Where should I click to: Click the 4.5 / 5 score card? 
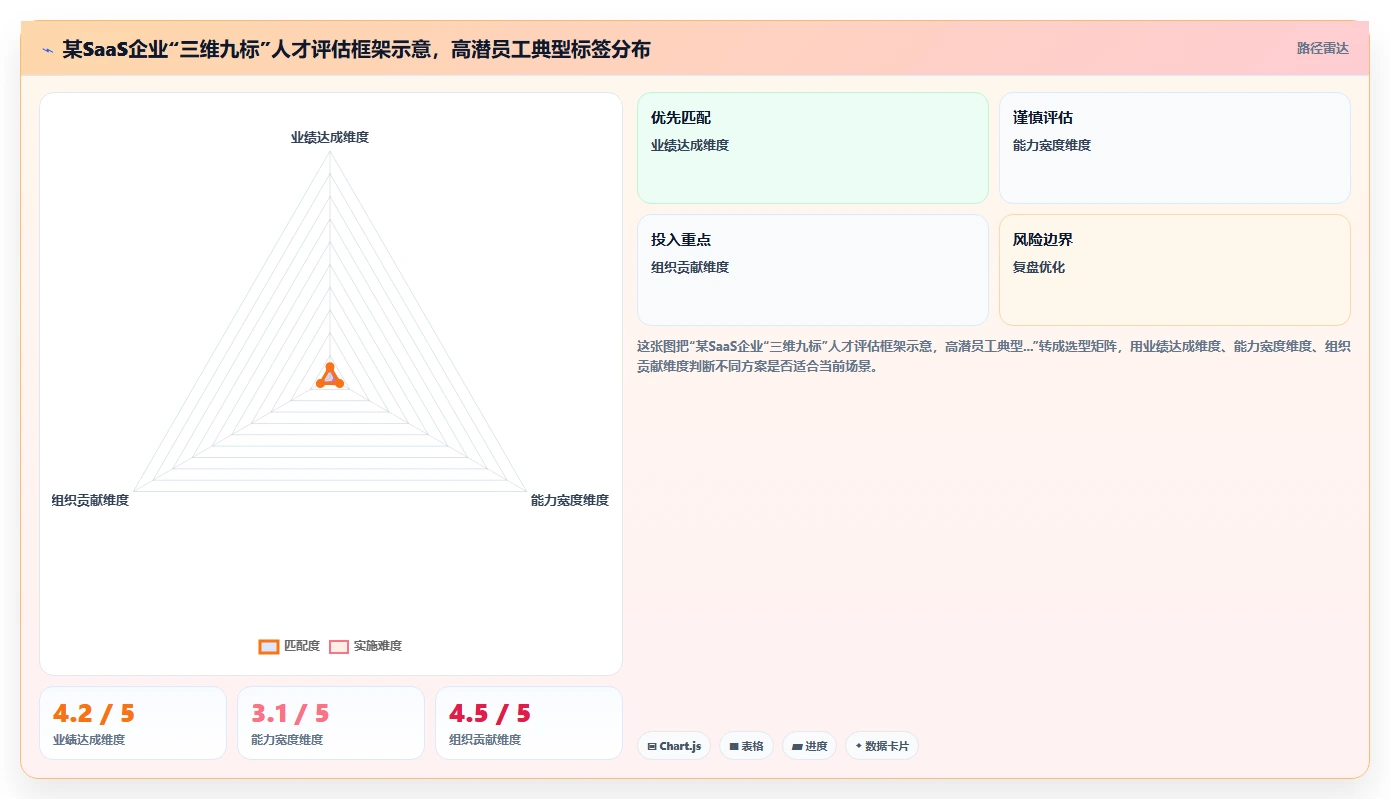tap(529, 723)
